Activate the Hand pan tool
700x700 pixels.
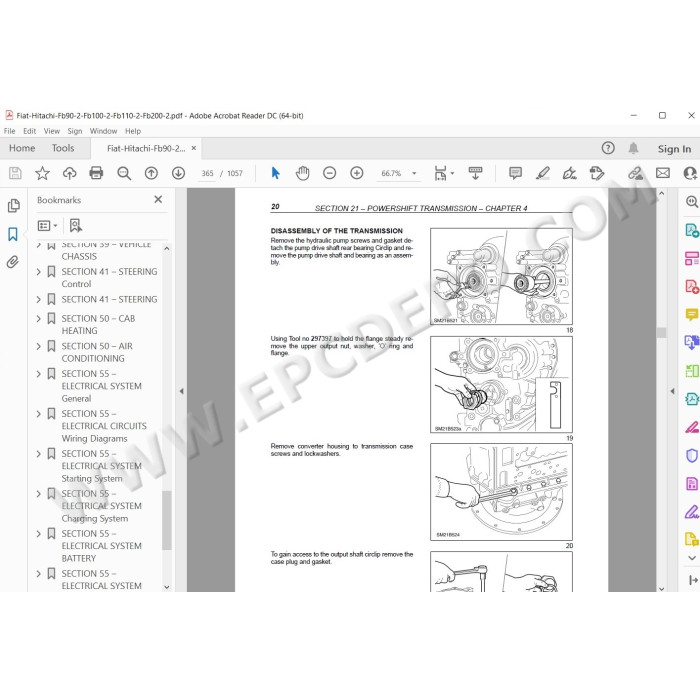point(302,173)
